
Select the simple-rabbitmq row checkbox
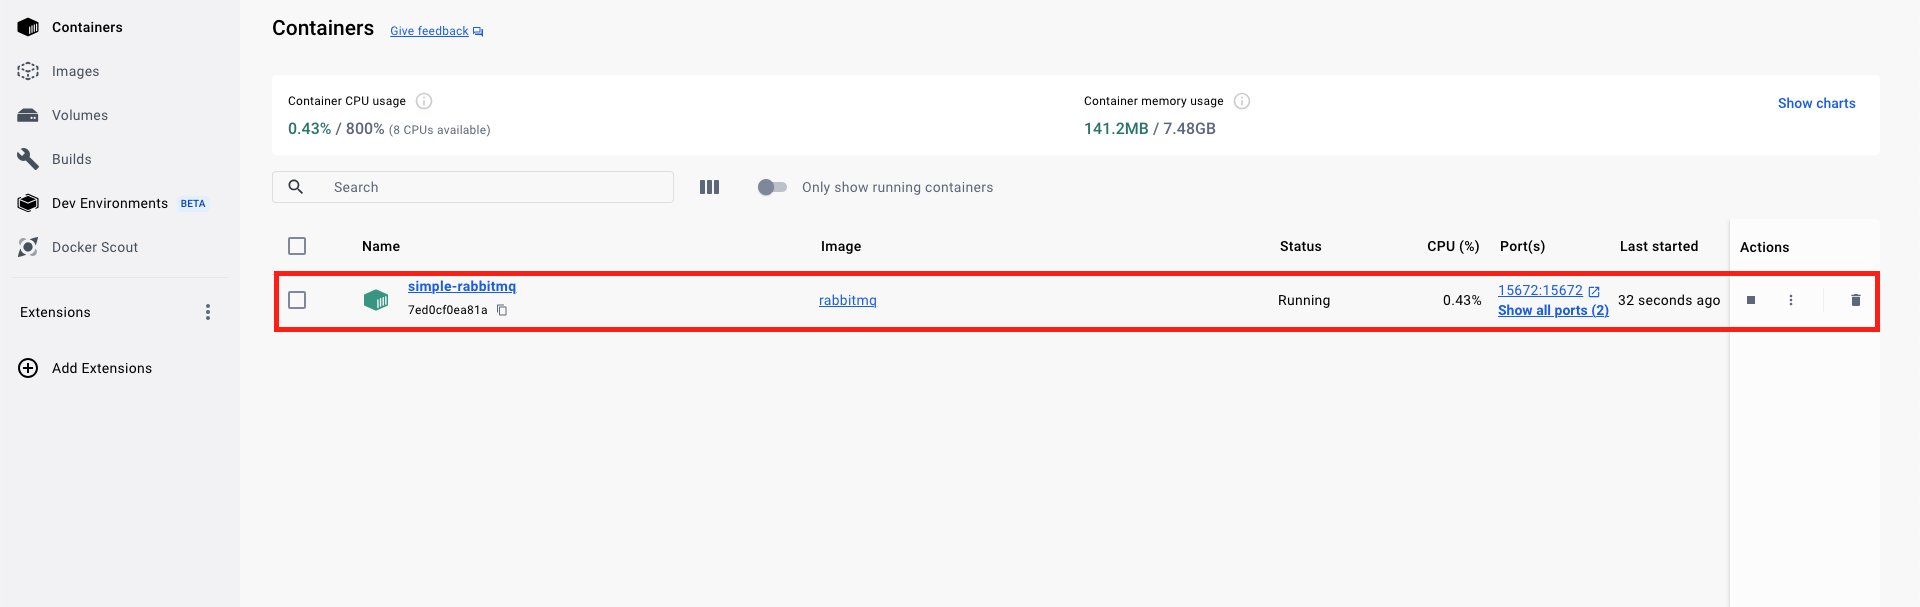pos(297,300)
